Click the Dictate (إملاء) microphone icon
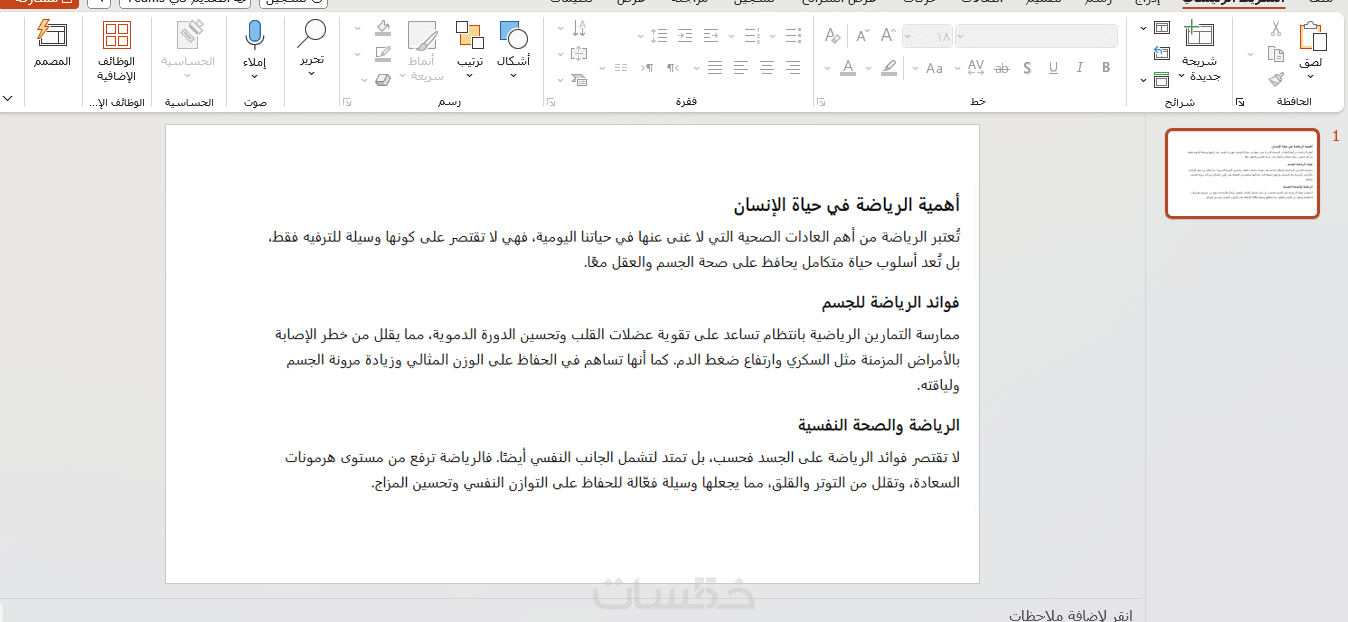 click(x=255, y=35)
